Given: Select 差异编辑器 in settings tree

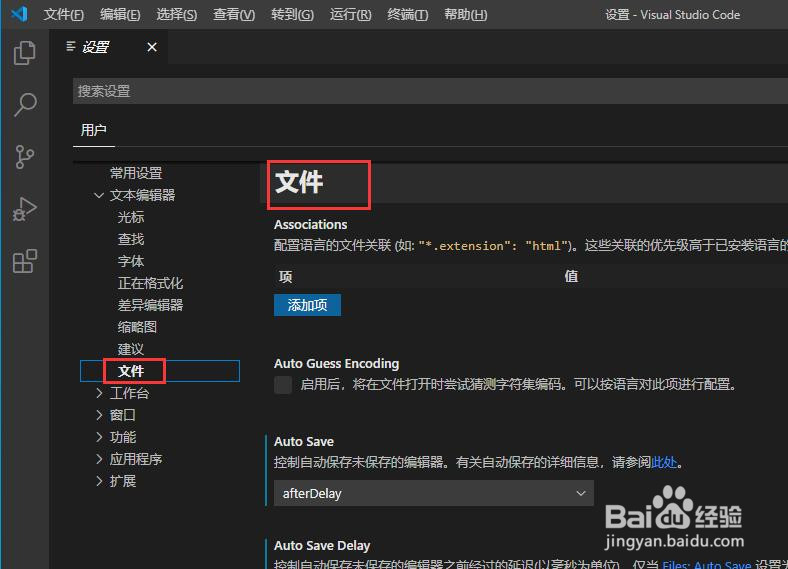Looking at the screenshot, I should (x=150, y=305).
